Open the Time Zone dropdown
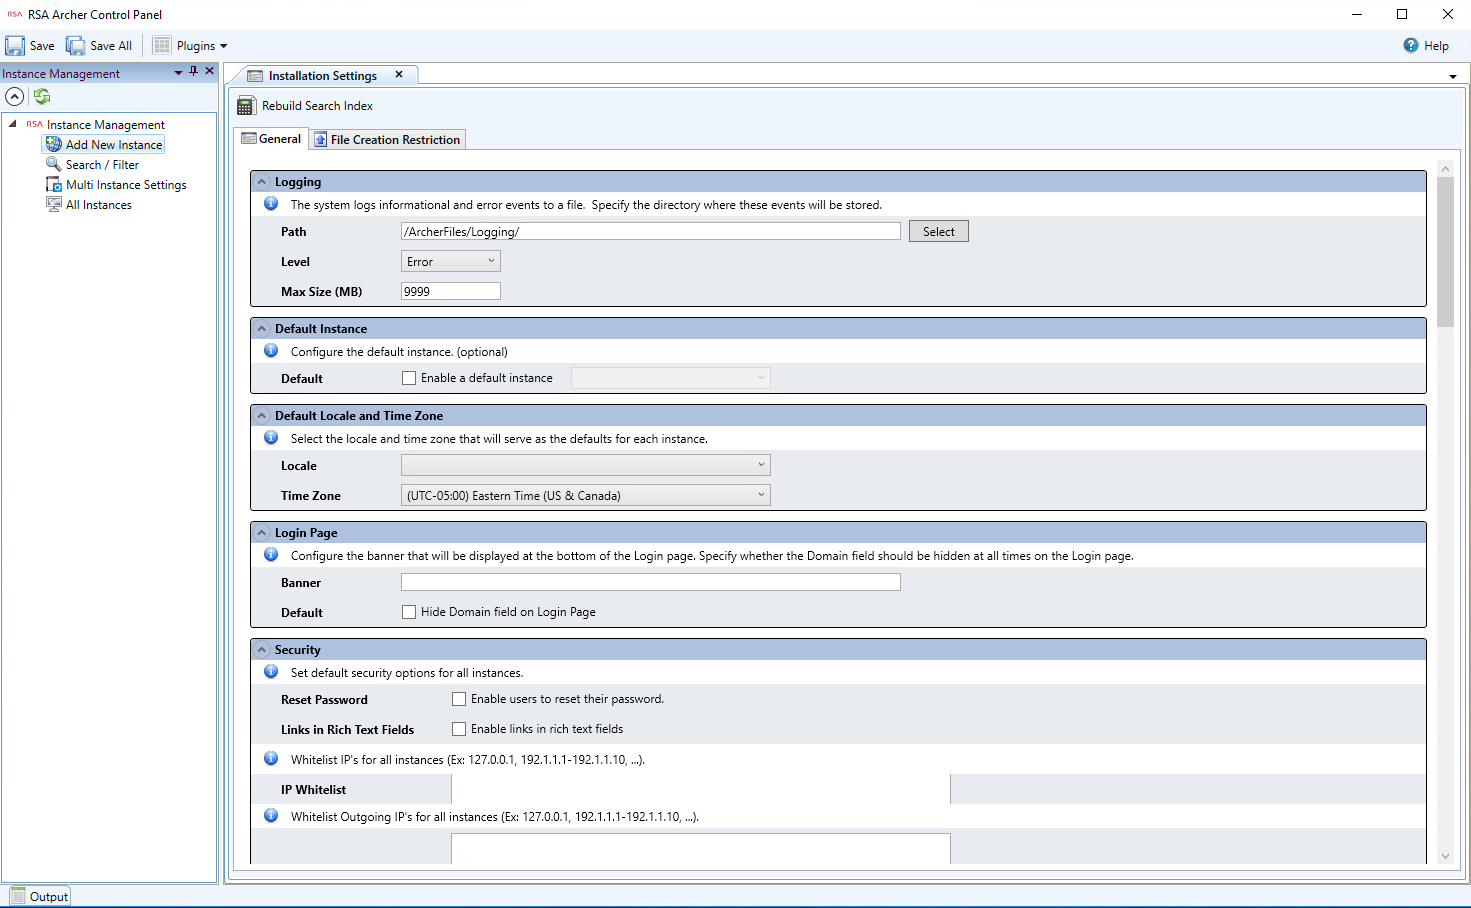This screenshot has width=1471, height=908. click(586, 495)
